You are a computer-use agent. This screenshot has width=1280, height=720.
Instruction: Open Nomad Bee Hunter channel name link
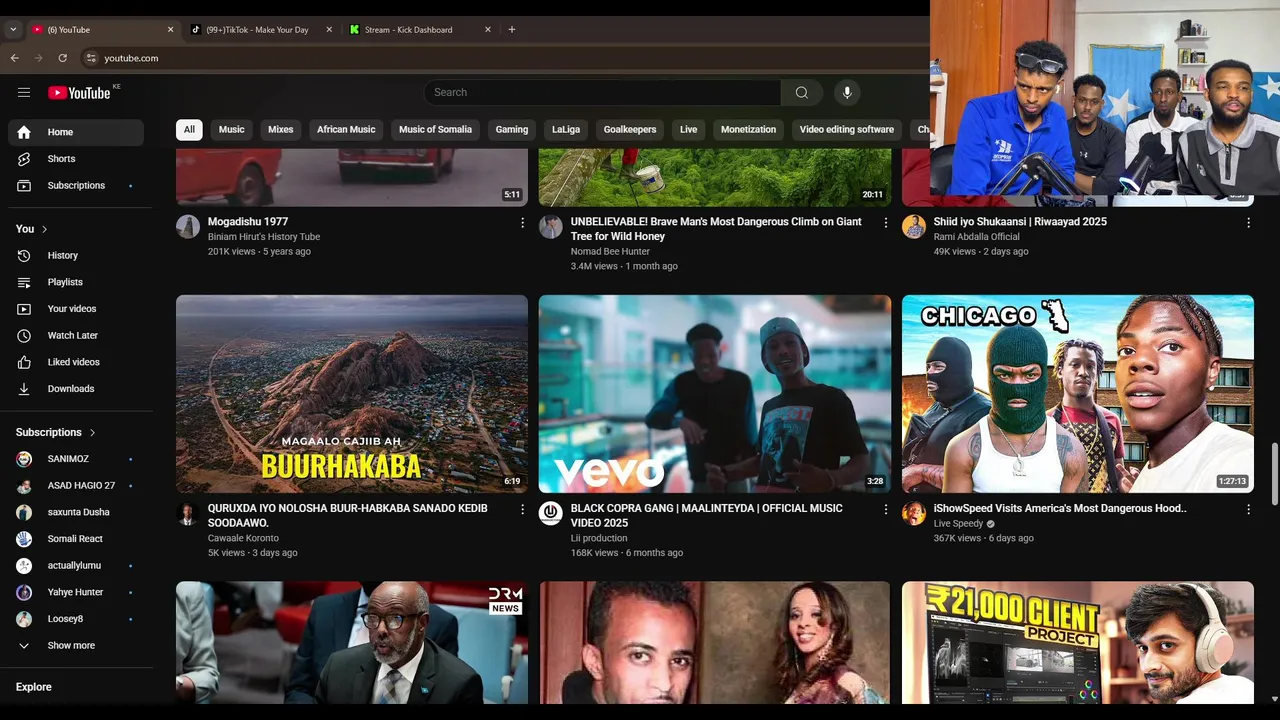[x=610, y=252]
